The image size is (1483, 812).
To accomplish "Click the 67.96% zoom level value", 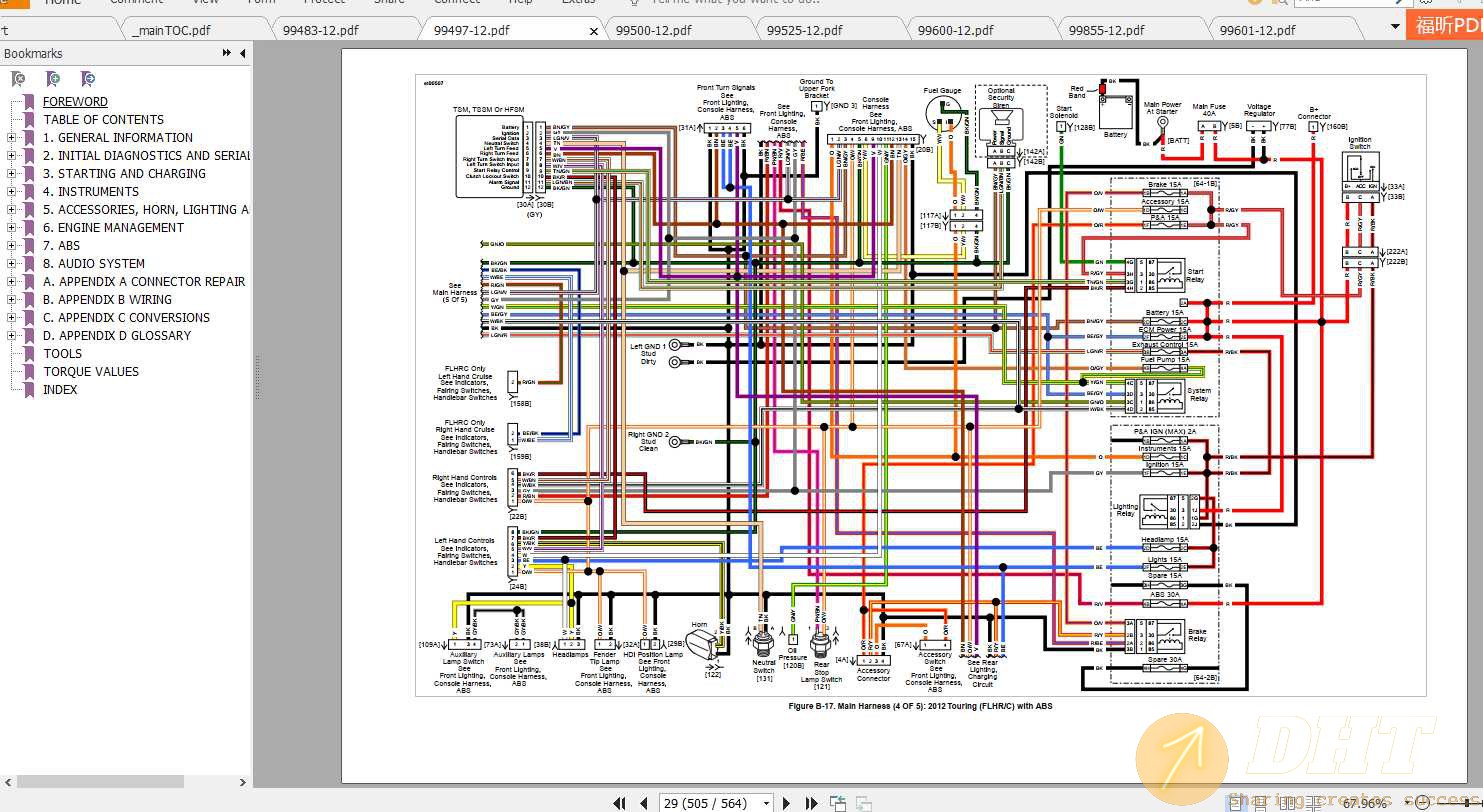I will coord(1365,803).
